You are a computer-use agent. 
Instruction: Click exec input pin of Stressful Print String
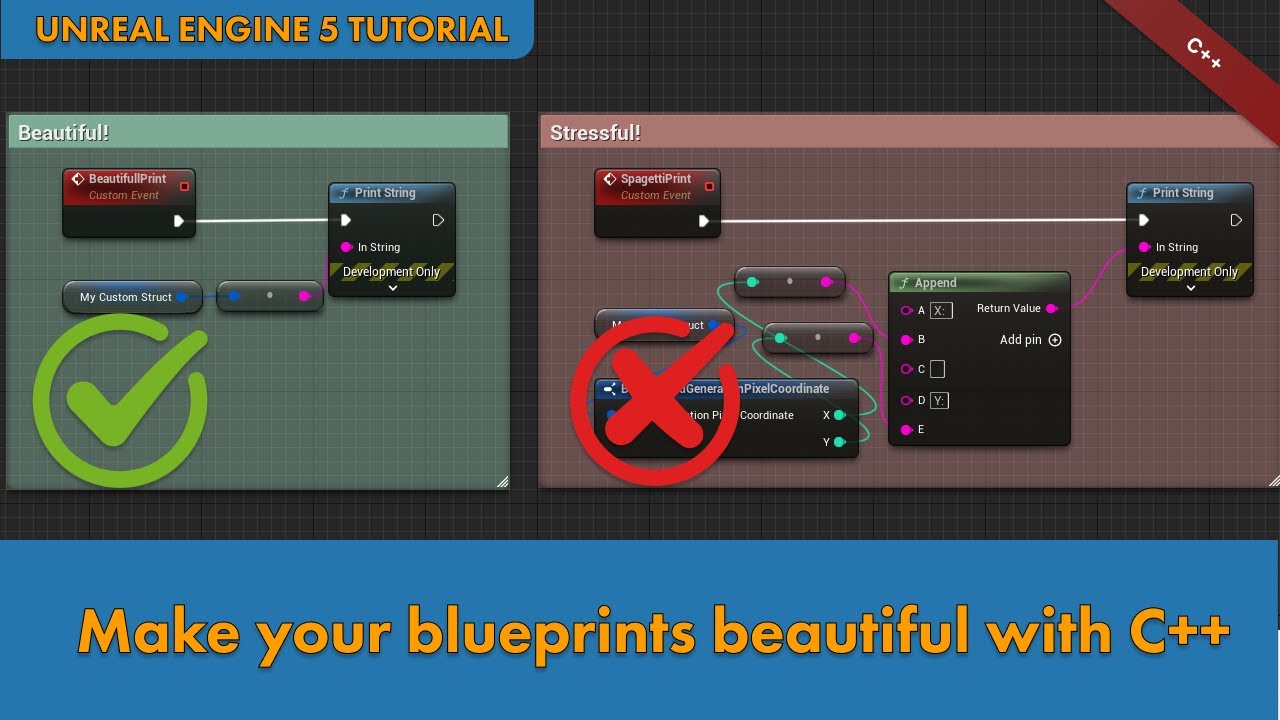(1144, 220)
